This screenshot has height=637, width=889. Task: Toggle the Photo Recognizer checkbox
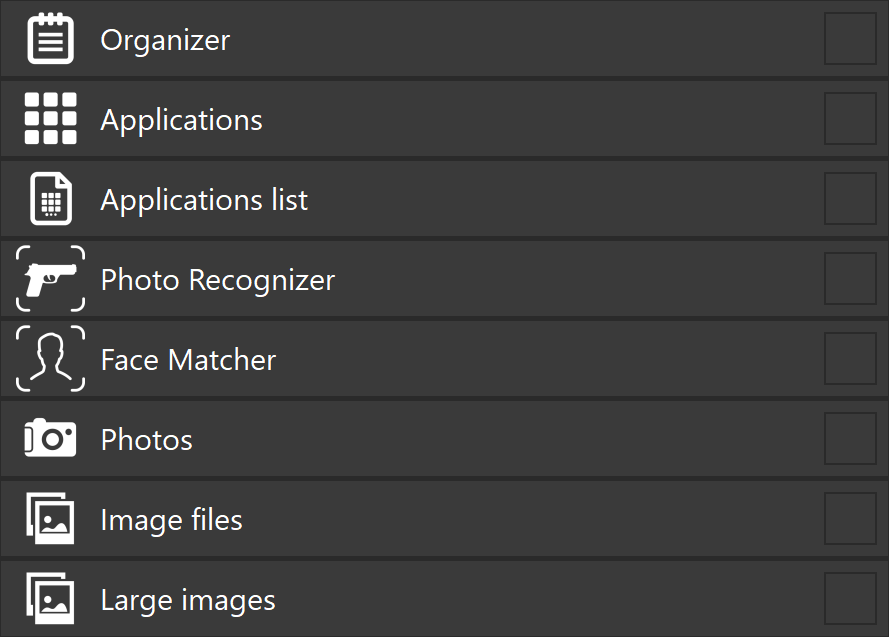850,279
